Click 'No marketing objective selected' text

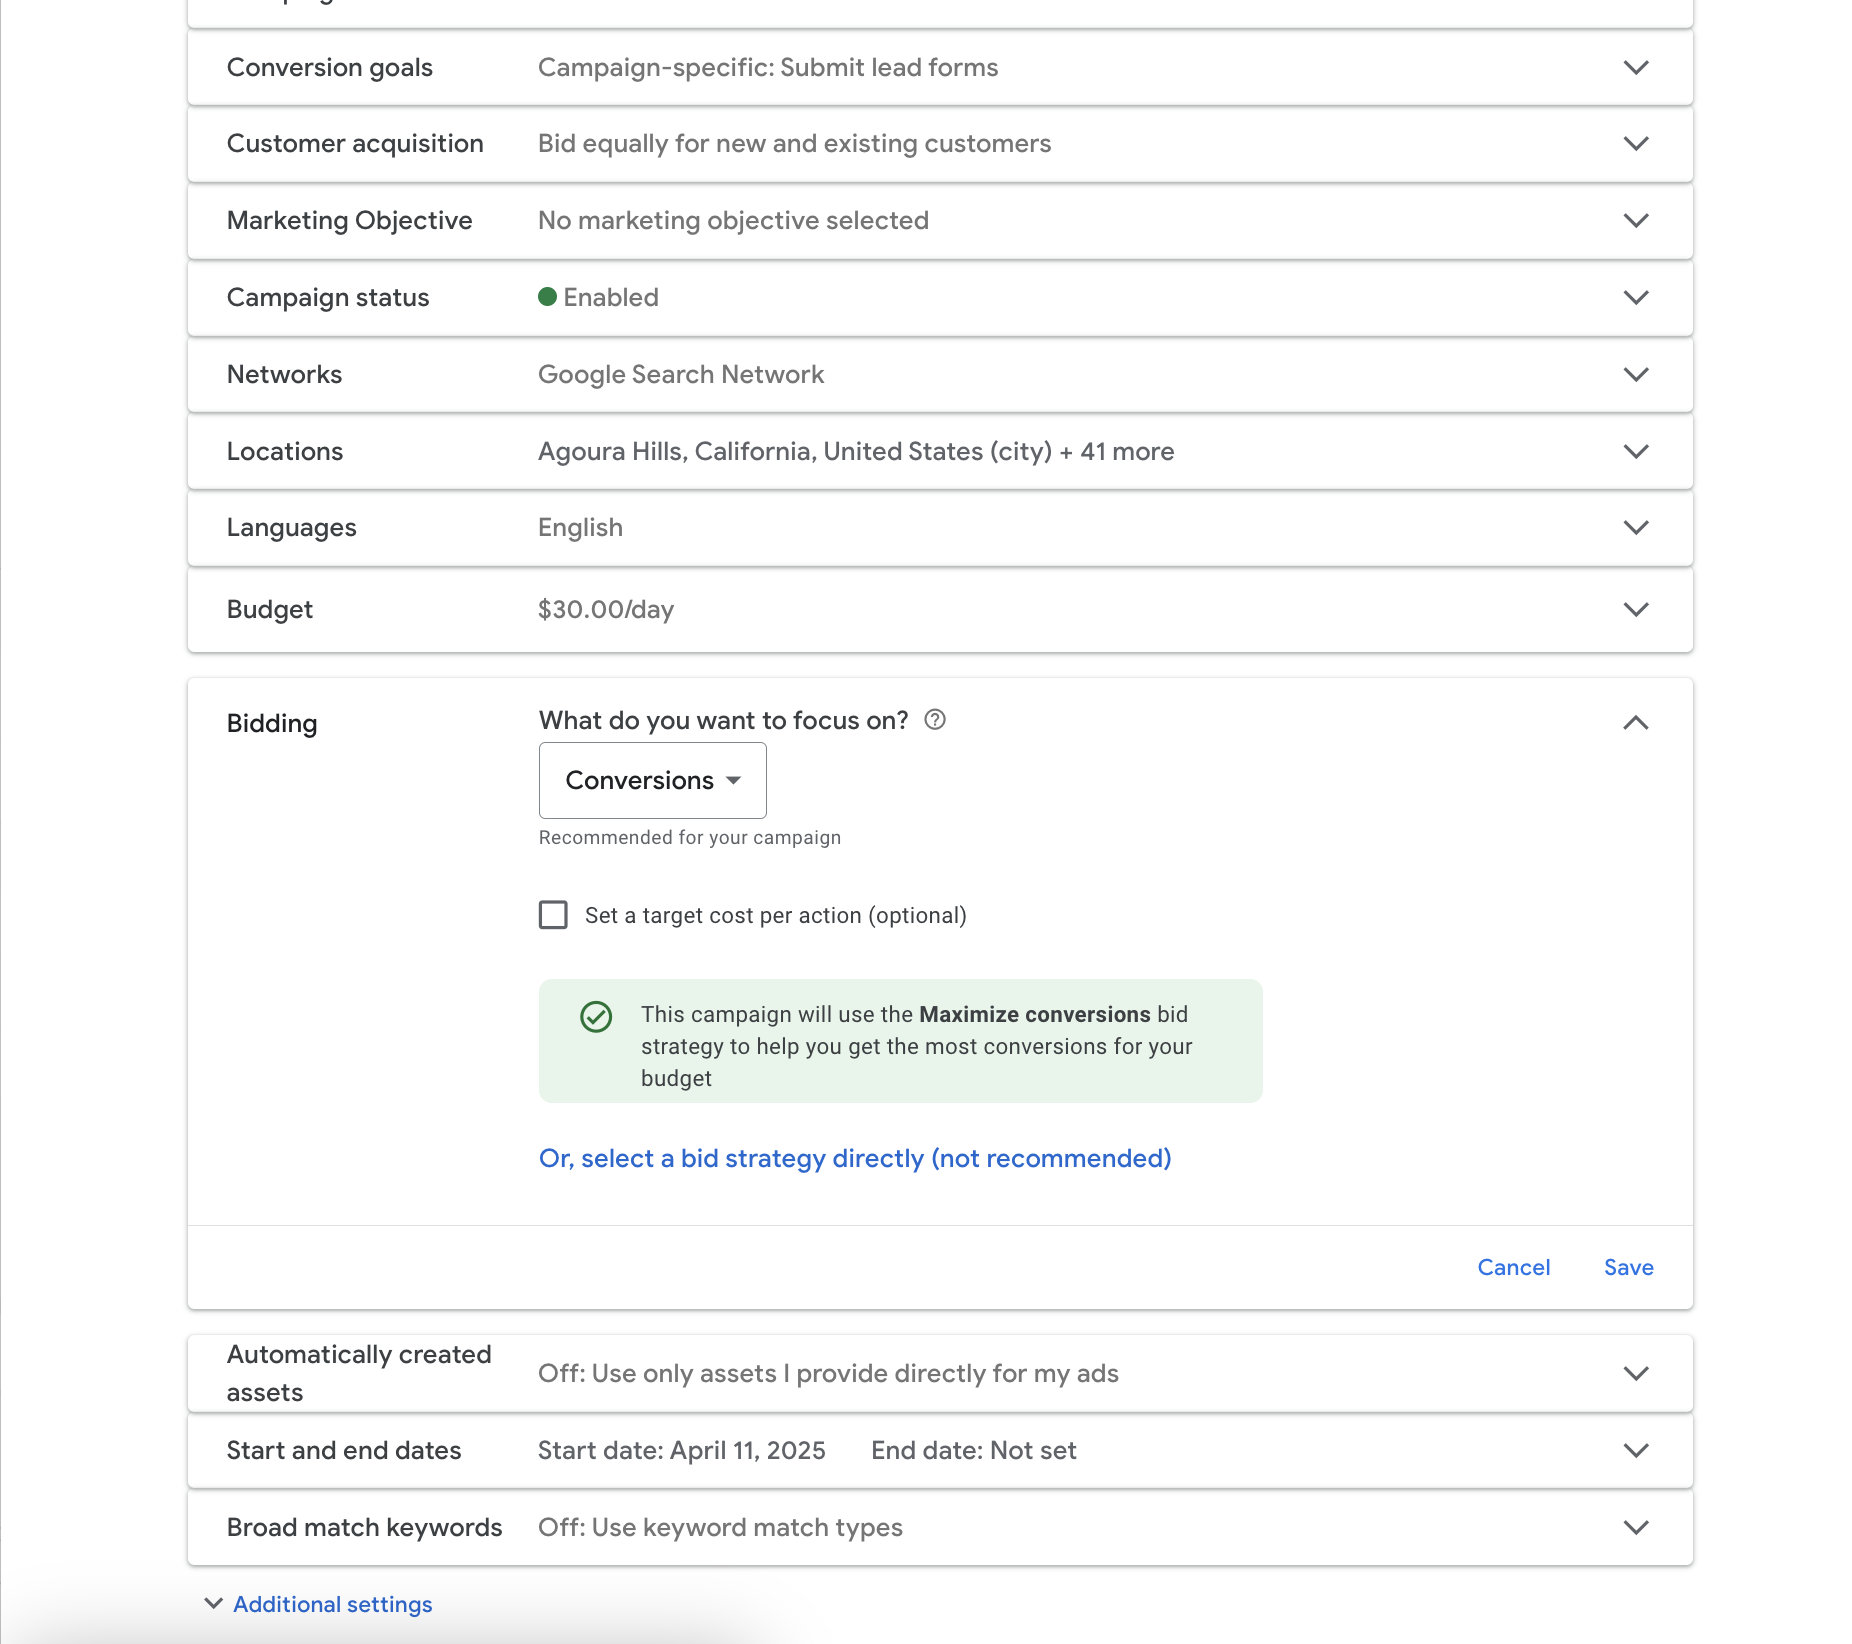click(x=733, y=220)
